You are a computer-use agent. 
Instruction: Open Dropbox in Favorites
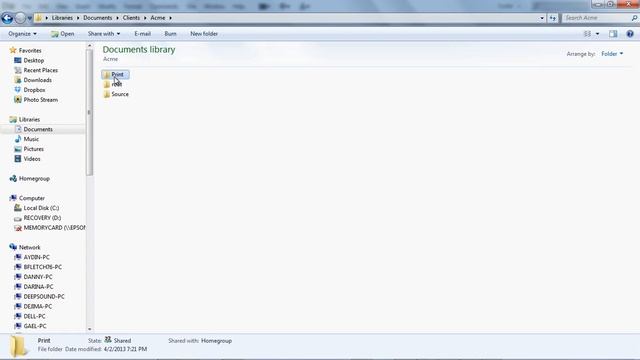[29, 90]
